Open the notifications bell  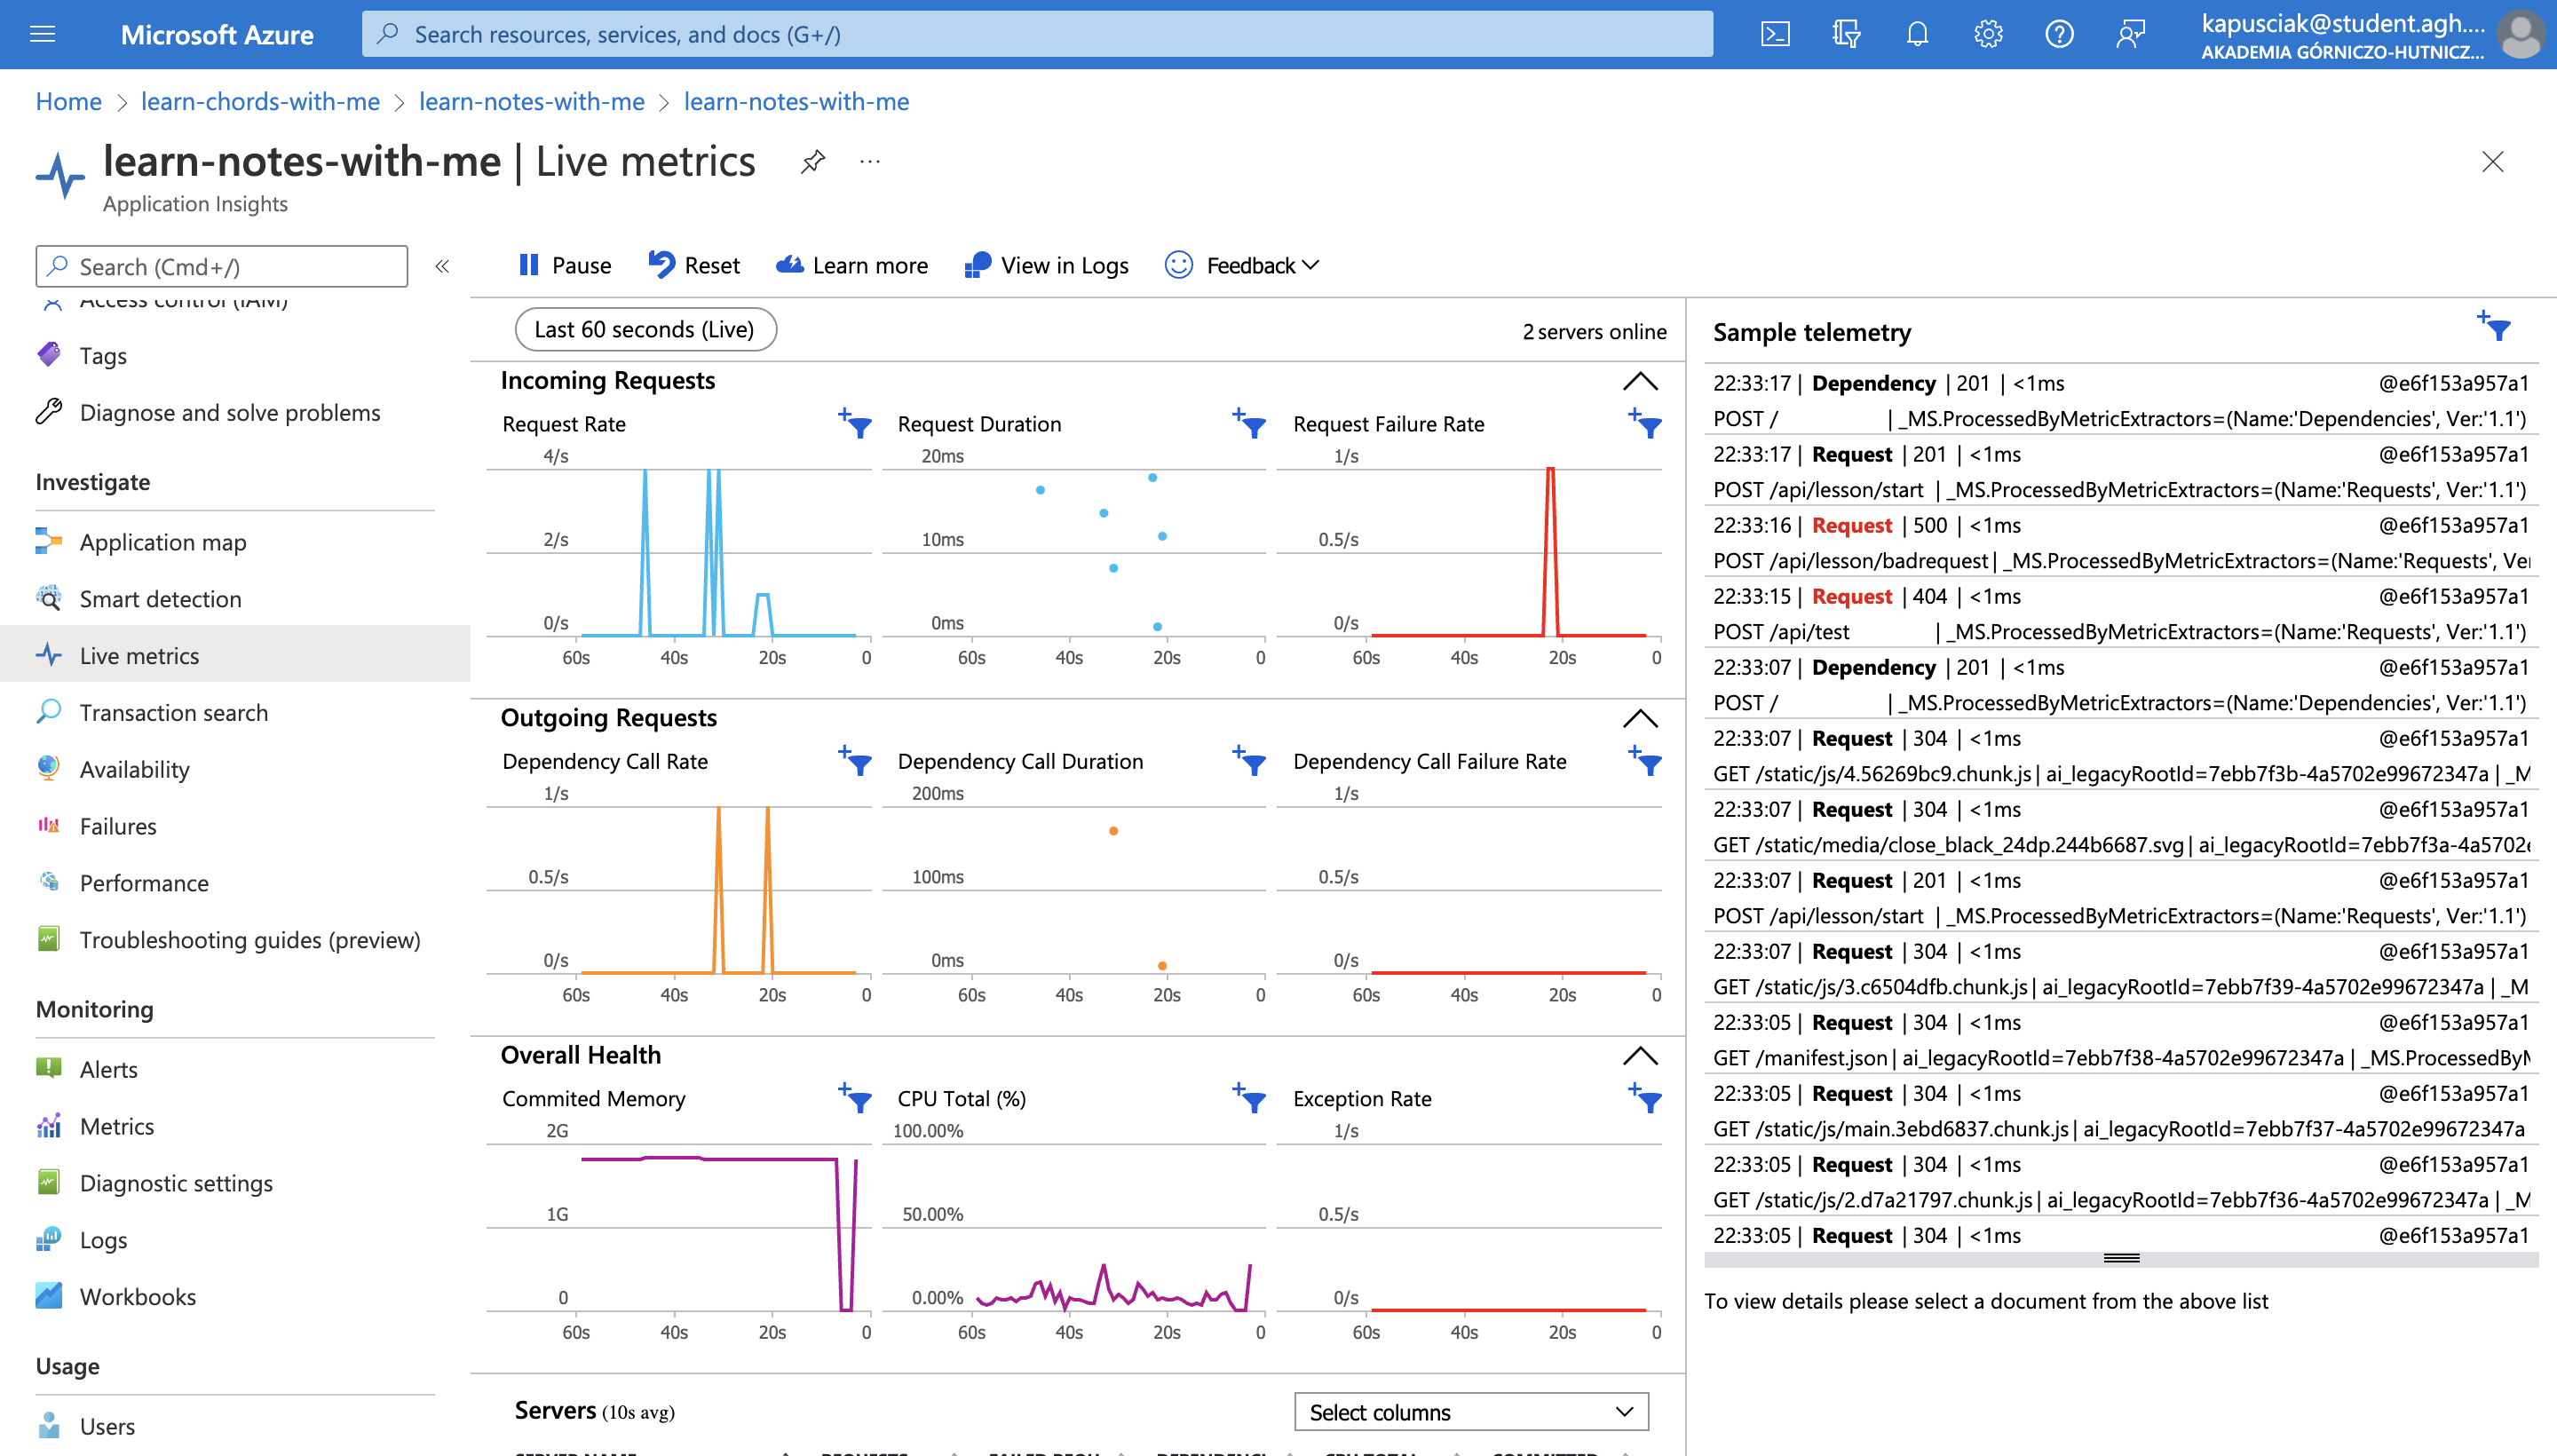(1916, 35)
